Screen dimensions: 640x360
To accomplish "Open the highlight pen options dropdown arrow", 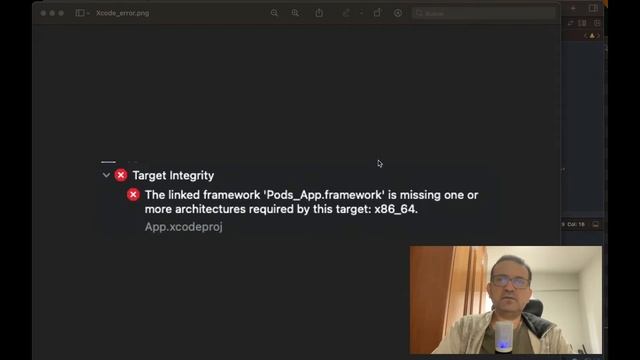I will 362,13.
